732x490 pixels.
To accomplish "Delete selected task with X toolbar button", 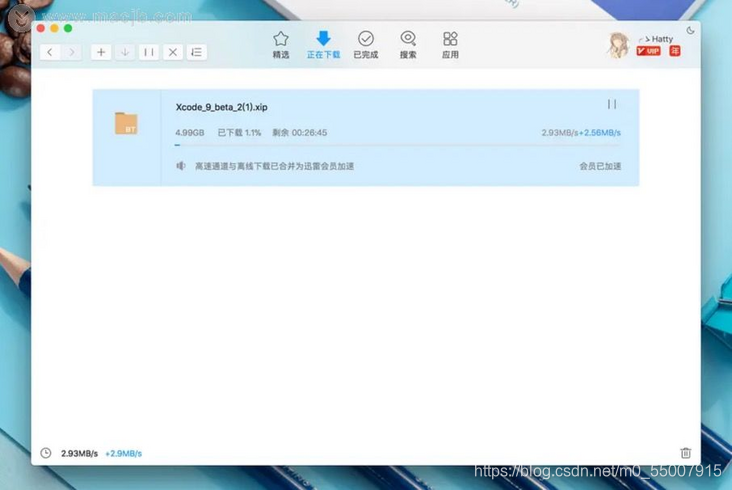I will pyautogui.click(x=173, y=52).
